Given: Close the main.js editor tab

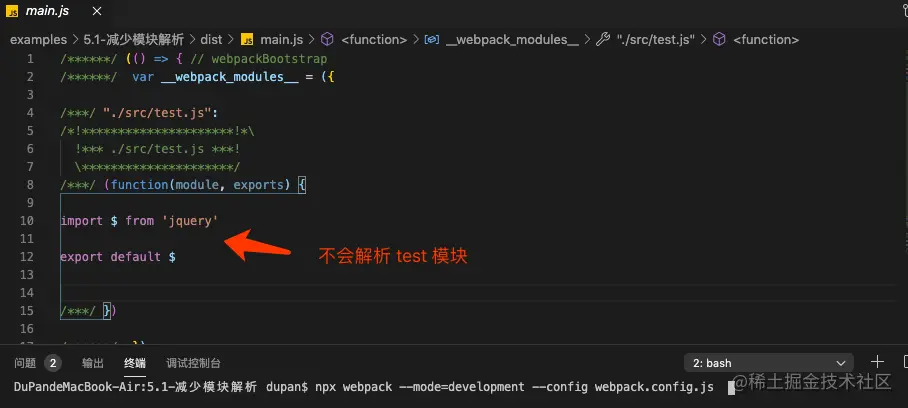Looking at the screenshot, I should (98, 12).
